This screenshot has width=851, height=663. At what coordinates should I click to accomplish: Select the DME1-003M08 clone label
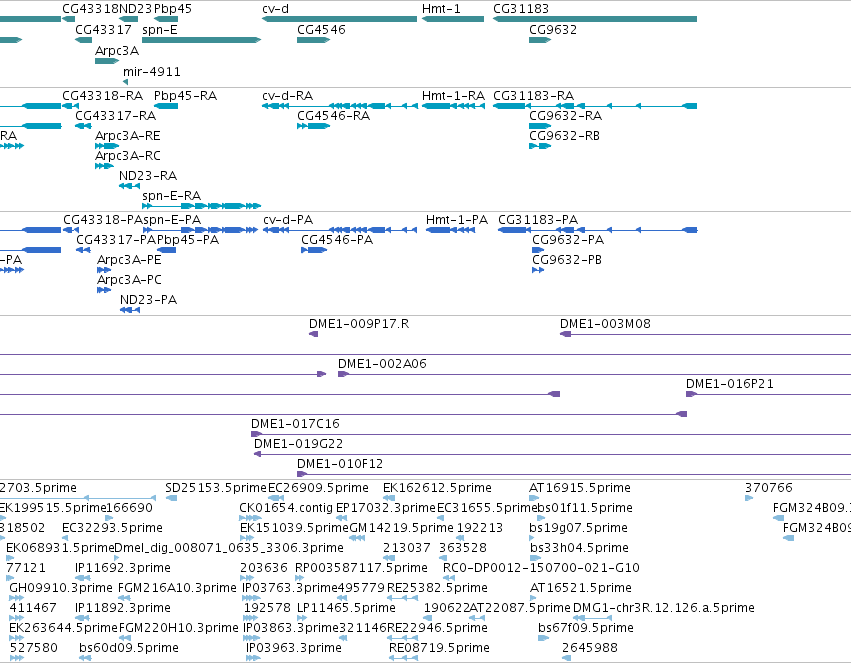[x=605, y=324]
